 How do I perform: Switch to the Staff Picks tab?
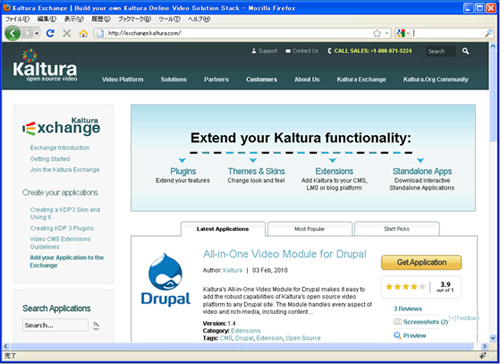(x=396, y=229)
